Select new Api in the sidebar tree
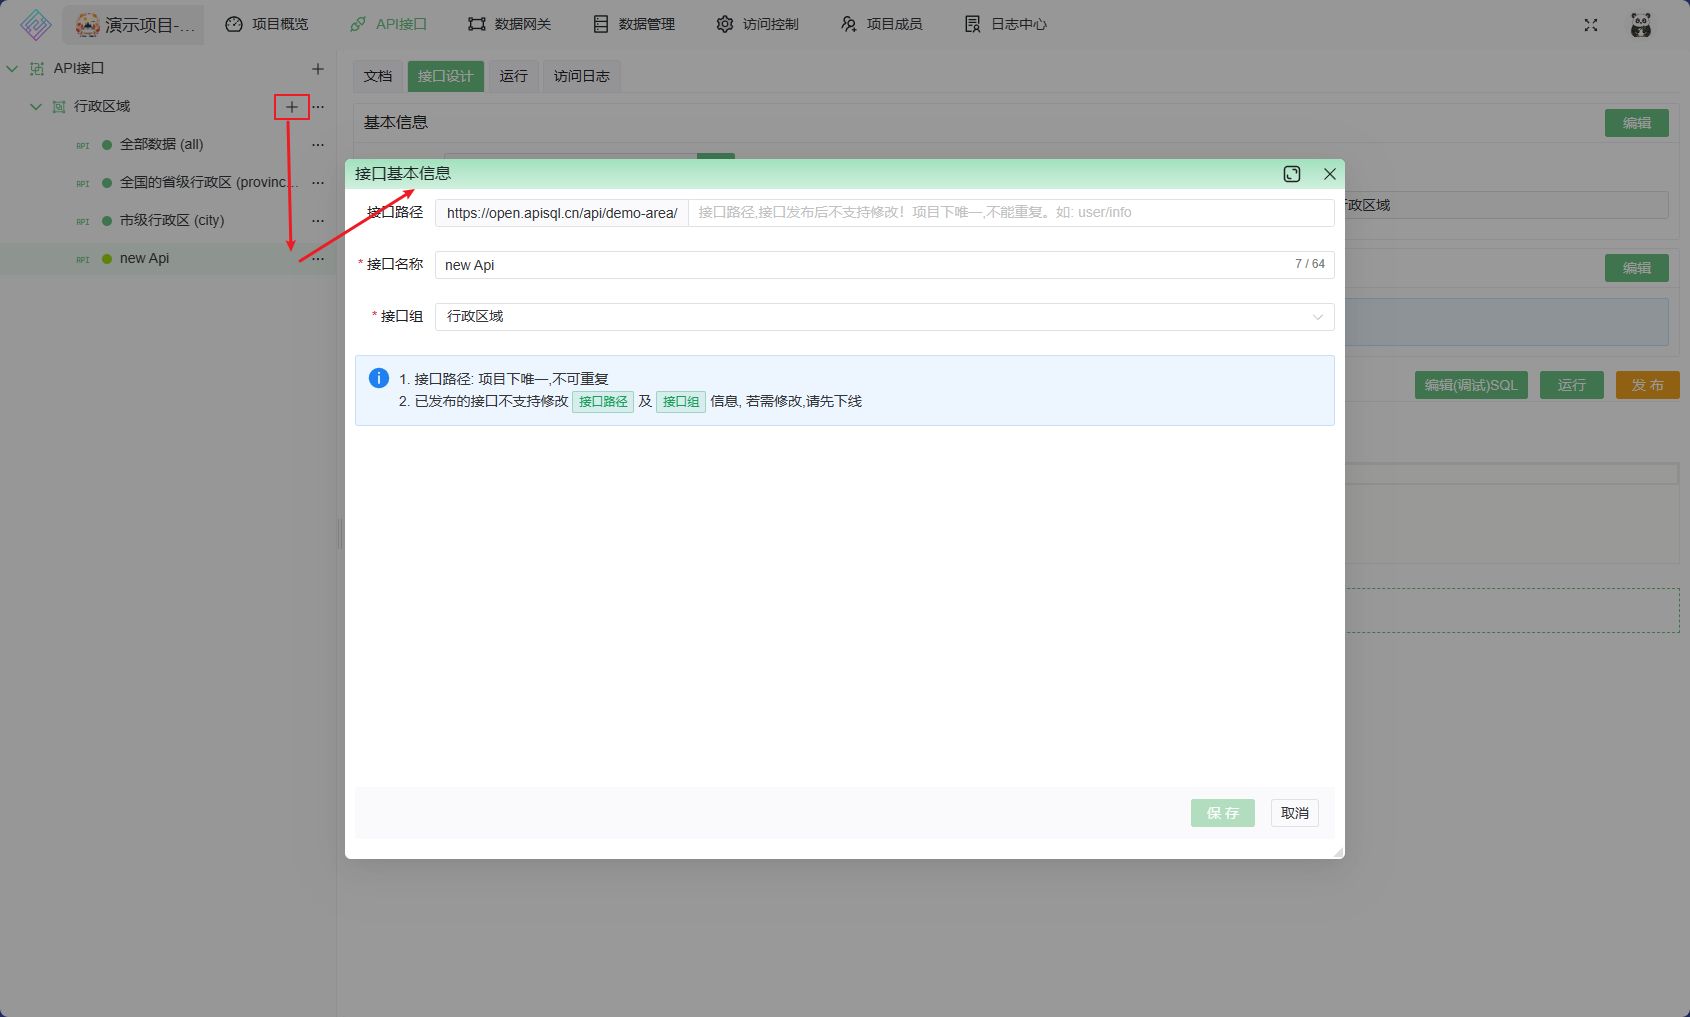Viewport: 1690px width, 1017px height. [145, 259]
